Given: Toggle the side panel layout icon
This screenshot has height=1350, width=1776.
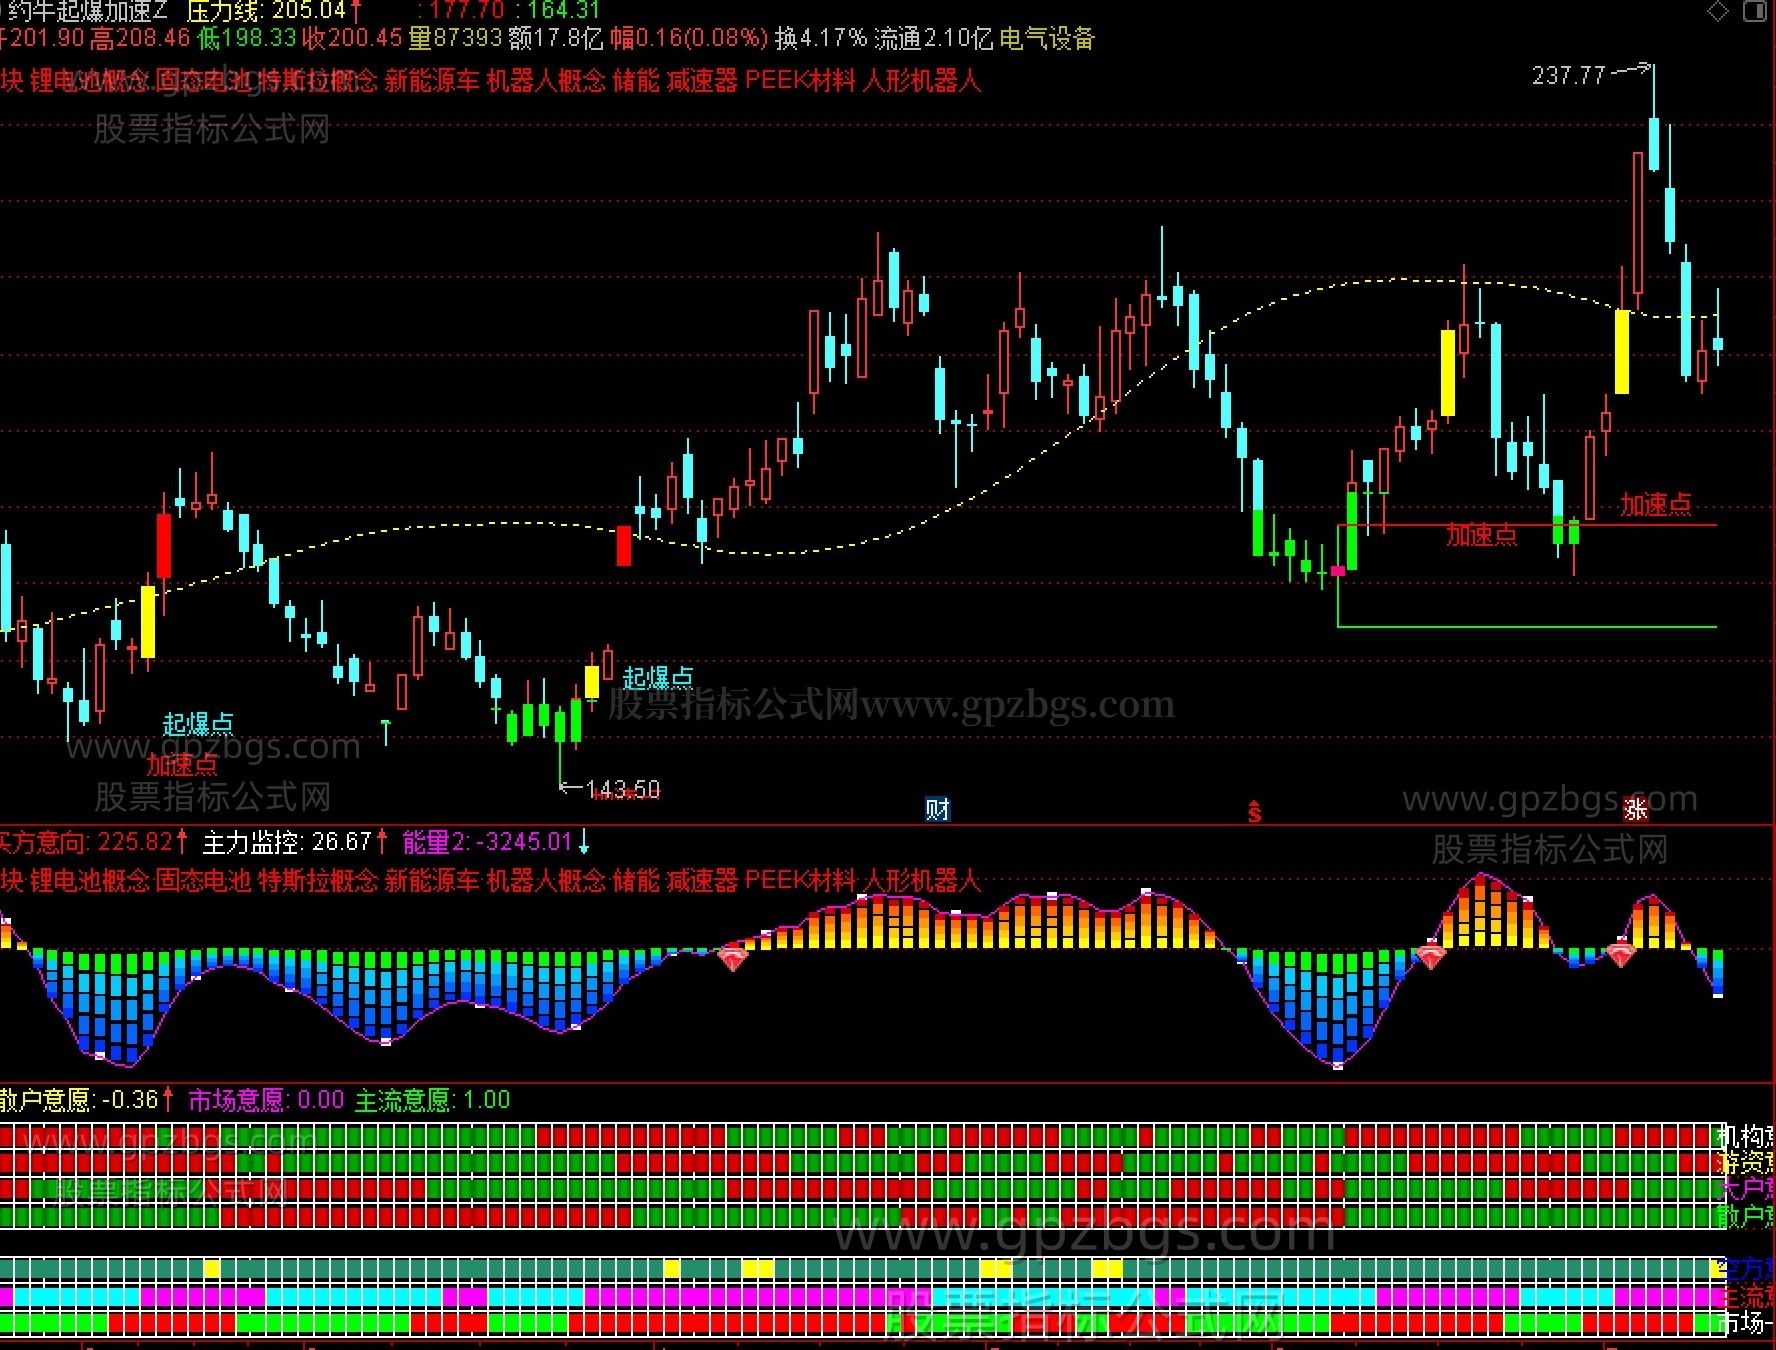Looking at the screenshot, I should point(1754,11).
